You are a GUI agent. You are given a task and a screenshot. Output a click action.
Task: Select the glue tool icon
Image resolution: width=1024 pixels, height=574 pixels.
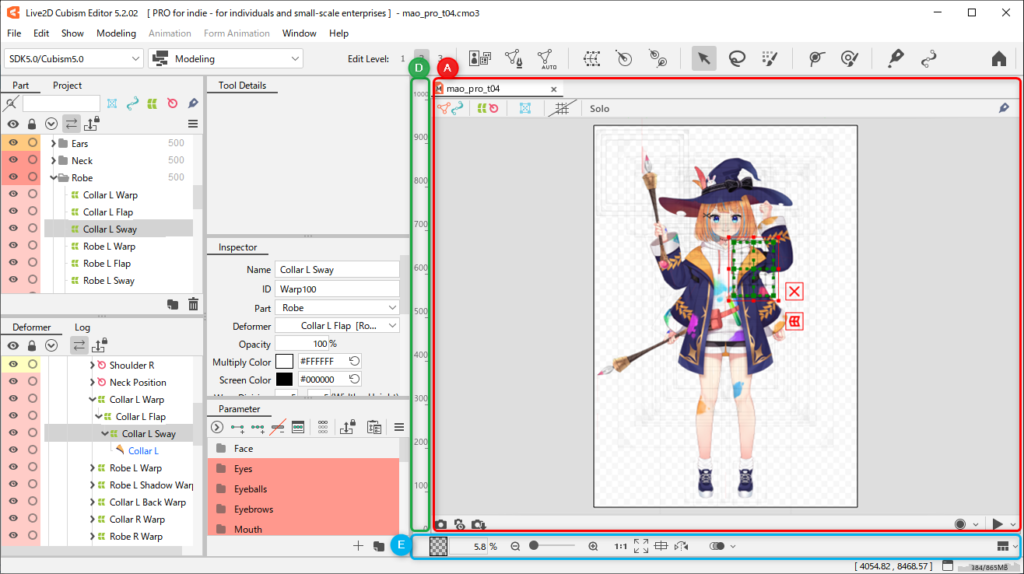895,59
